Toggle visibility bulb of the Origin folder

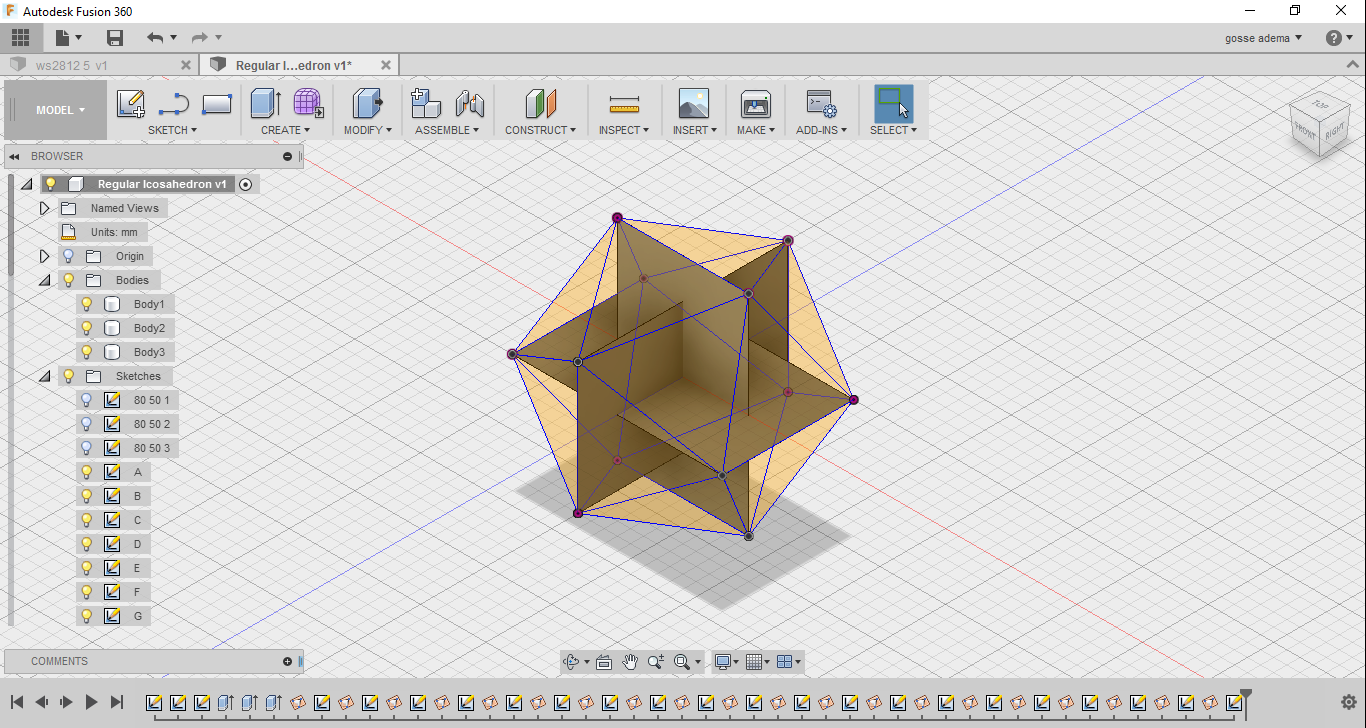pyautogui.click(x=69, y=256)
